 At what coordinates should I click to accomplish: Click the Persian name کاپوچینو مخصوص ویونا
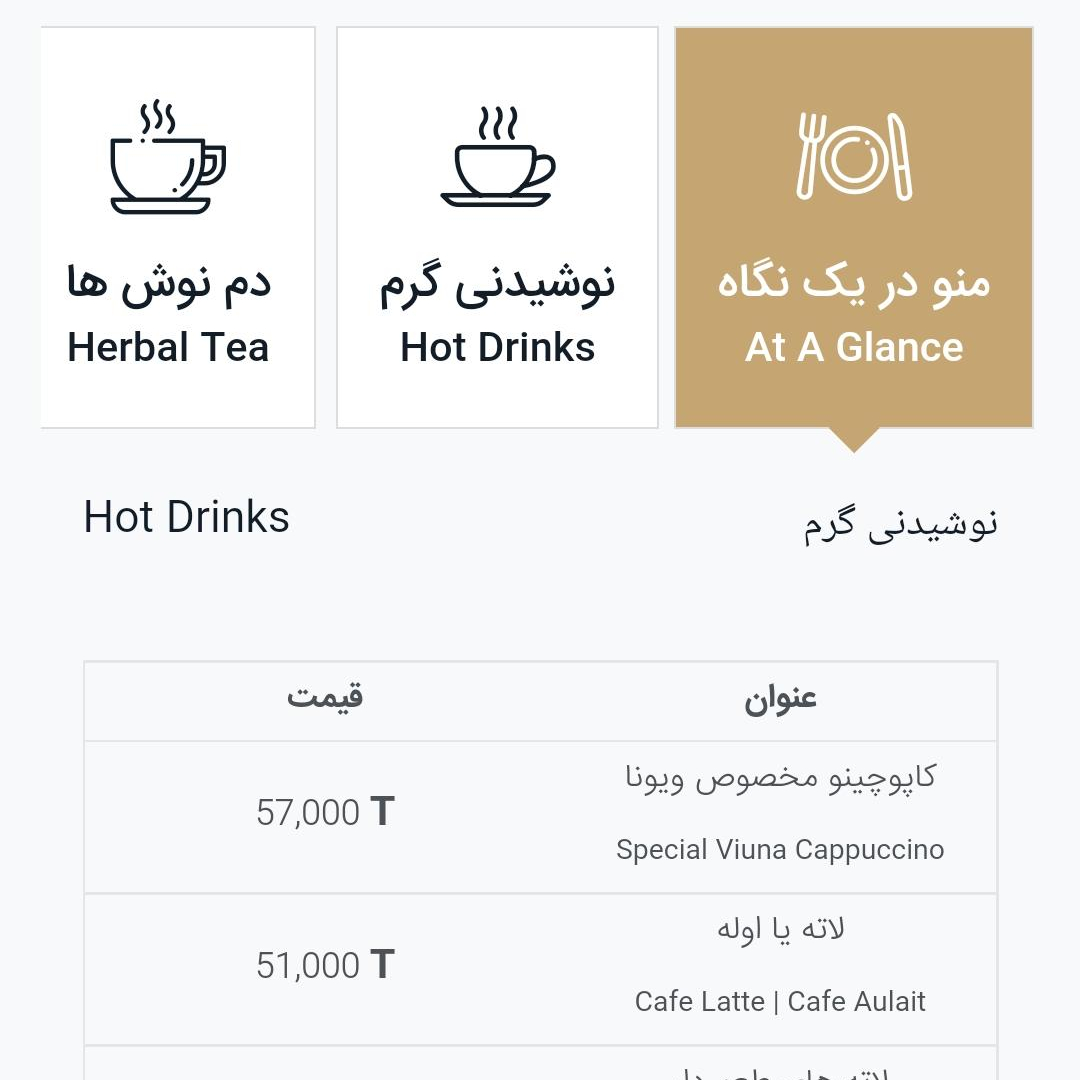[x=780, y=778]
